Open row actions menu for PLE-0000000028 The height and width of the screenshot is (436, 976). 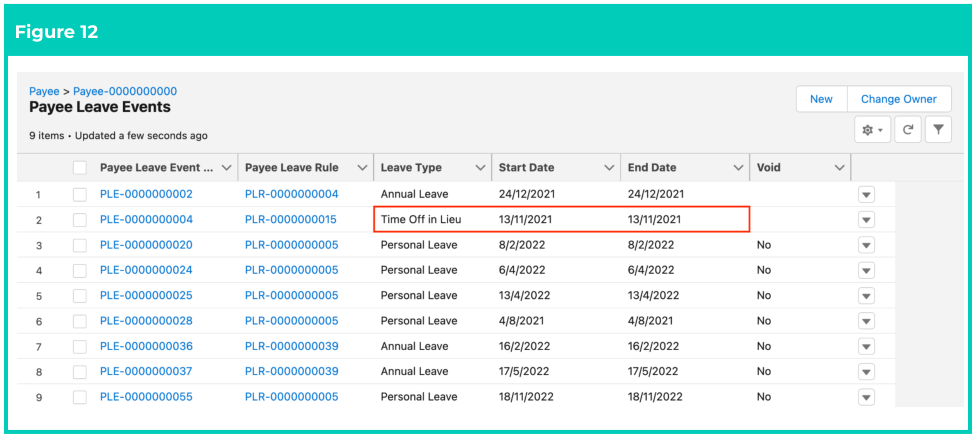click(866, 321)
